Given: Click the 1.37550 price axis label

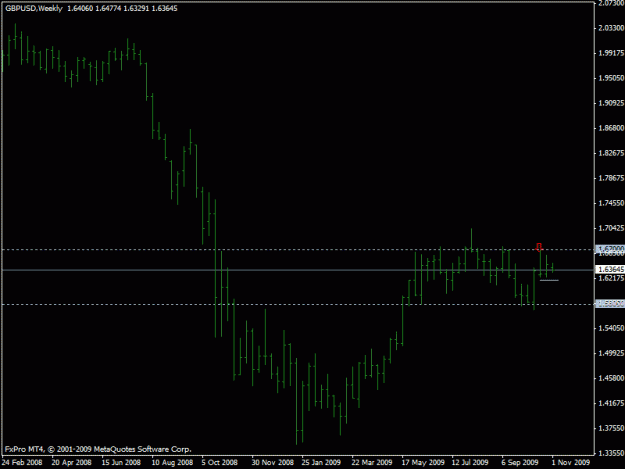Looking at the screenshot, I should point(611,428).
